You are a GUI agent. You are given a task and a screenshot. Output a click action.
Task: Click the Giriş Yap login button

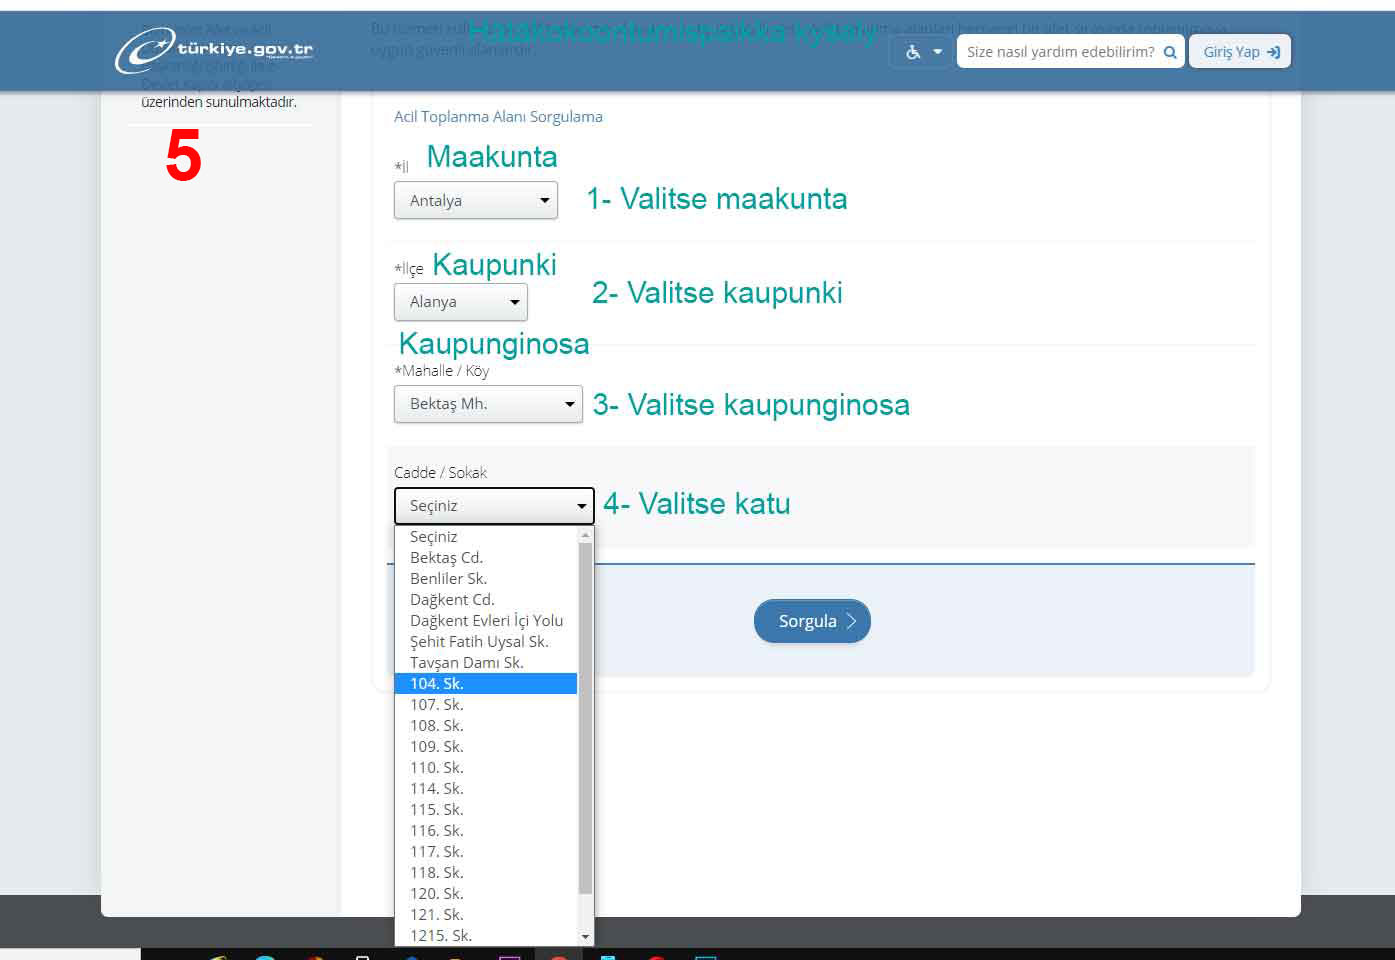pyautogui.click(x=1240, y=52)
